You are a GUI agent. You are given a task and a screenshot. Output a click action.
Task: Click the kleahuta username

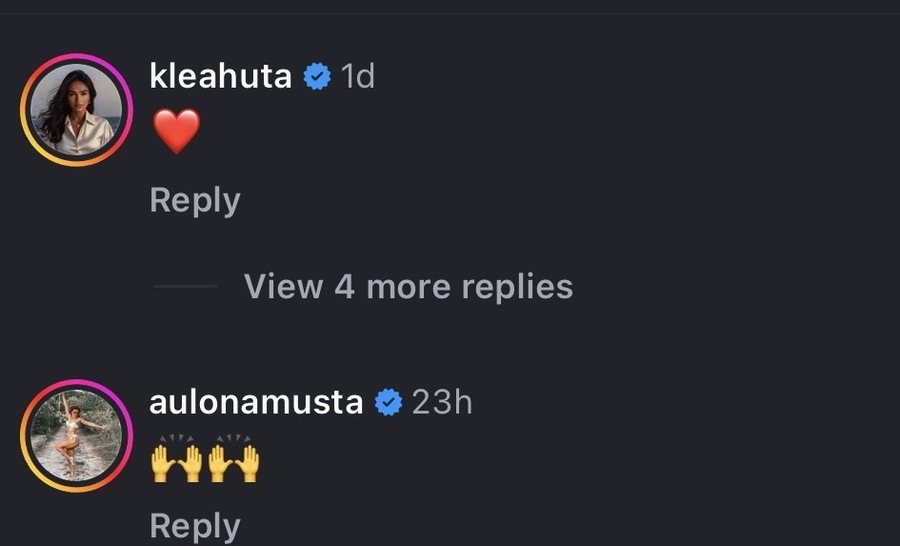tap(220, 76)
